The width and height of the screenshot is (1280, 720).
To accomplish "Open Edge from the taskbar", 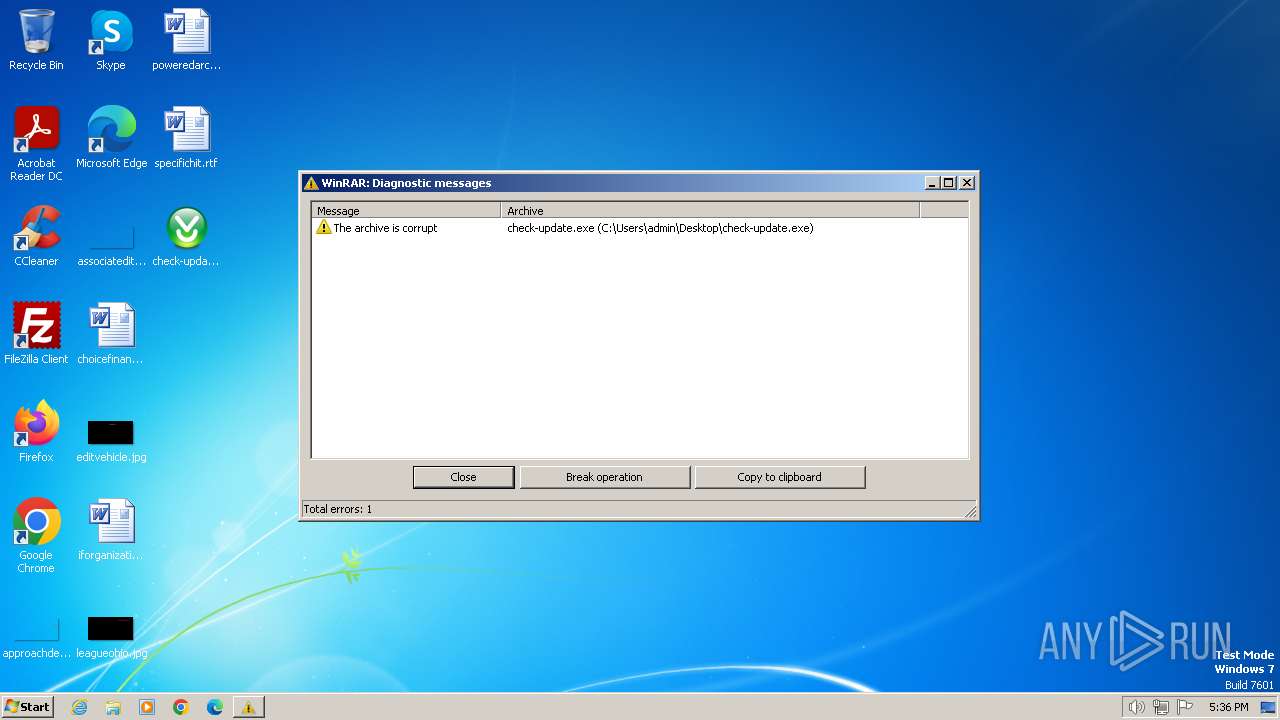I will (215, 707).
